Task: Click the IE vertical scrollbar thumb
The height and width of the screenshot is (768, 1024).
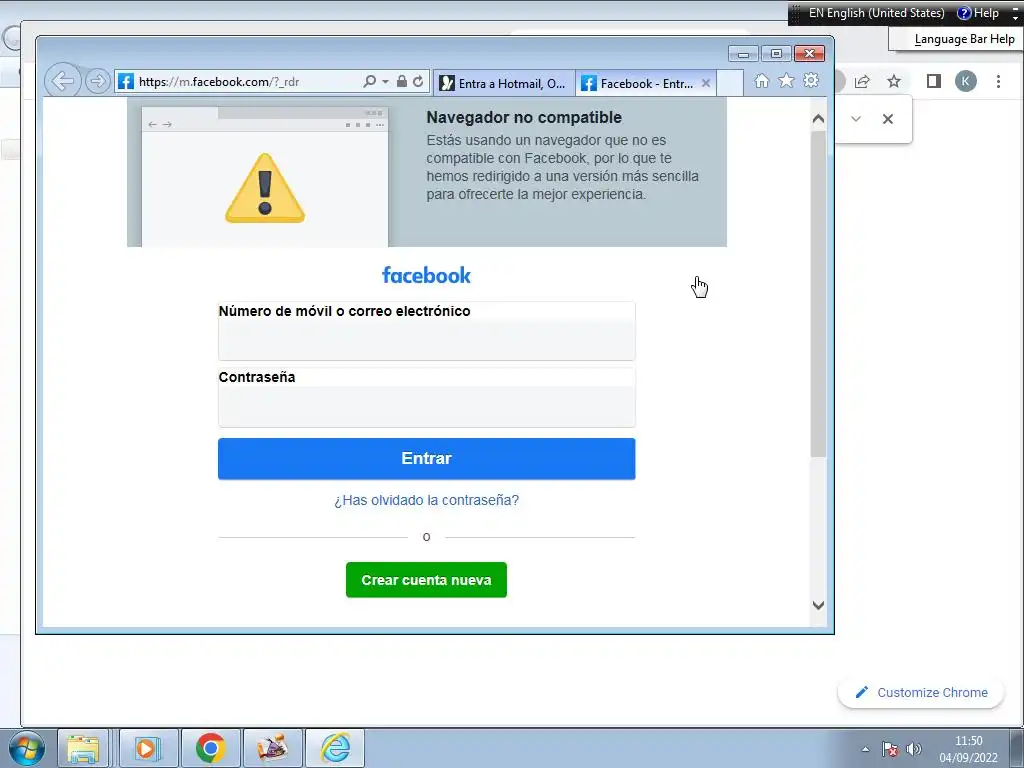Action: [818, 294]
